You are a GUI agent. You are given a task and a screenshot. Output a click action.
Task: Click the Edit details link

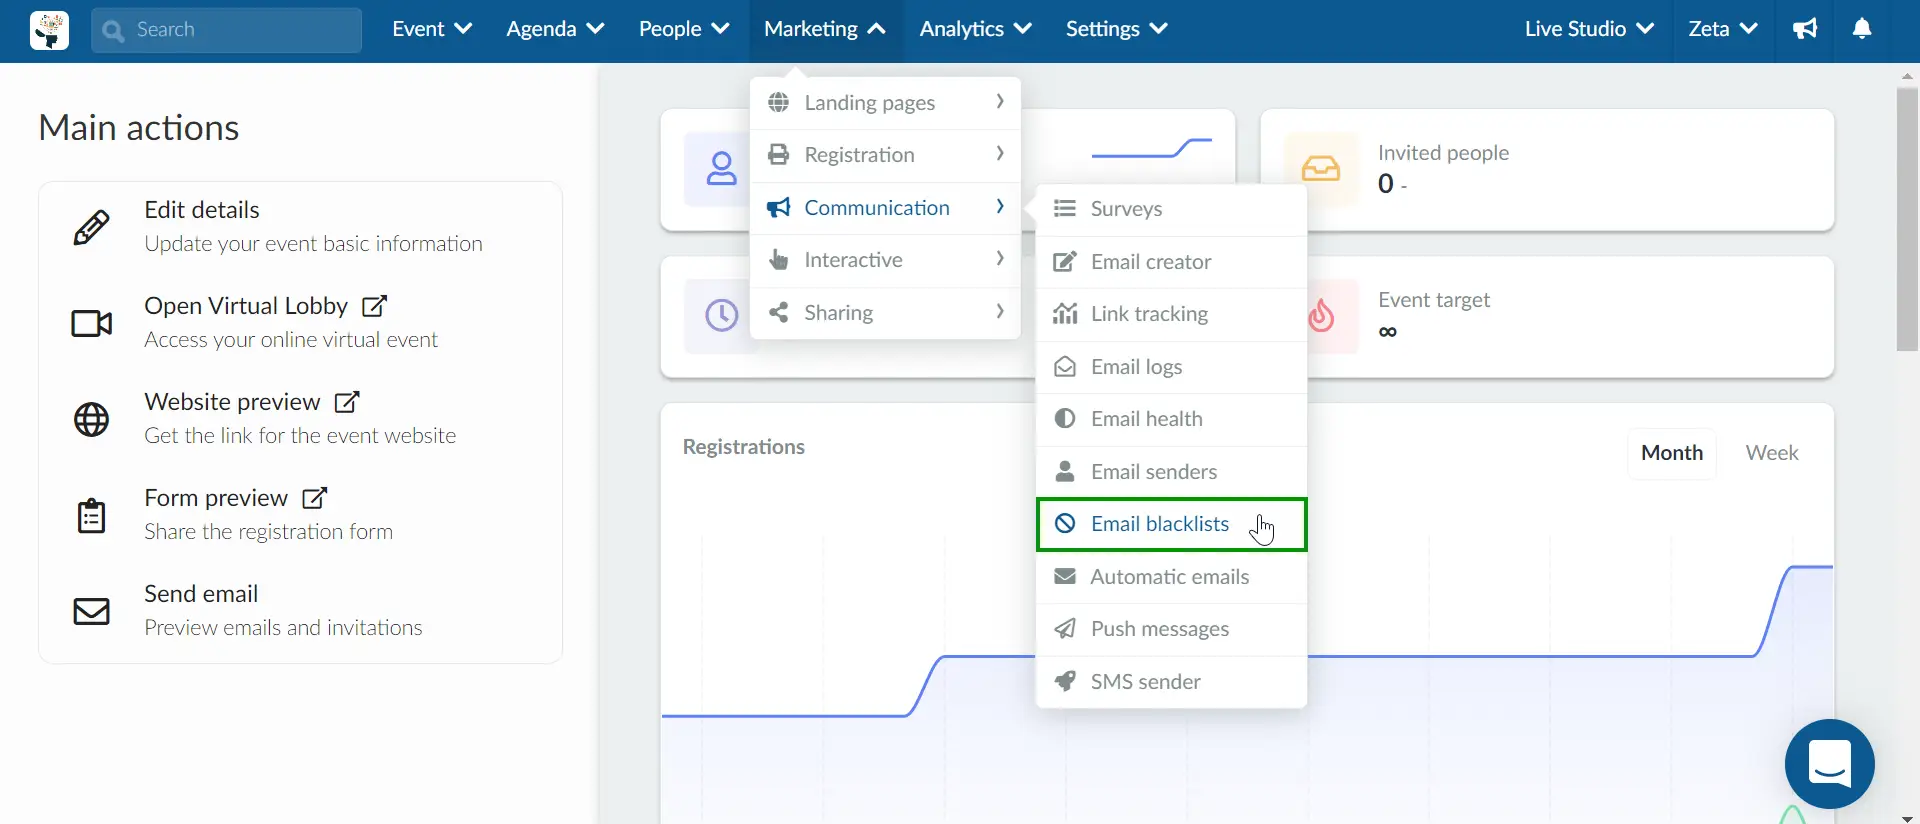(202, 210)
